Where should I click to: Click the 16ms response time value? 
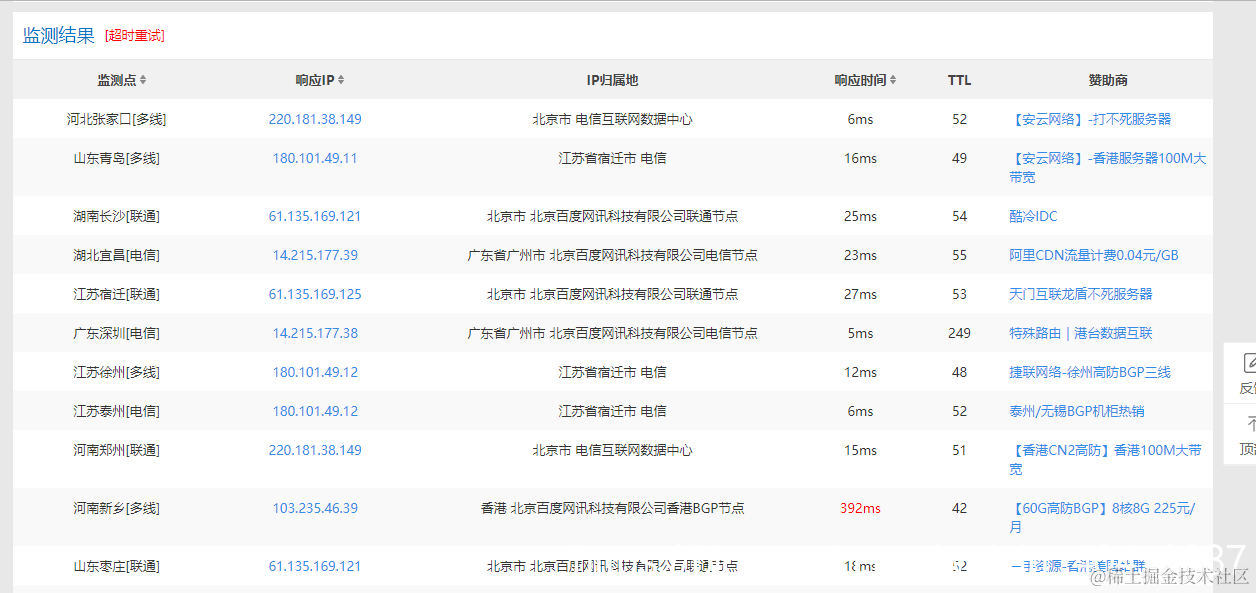[x=860, y=158]
